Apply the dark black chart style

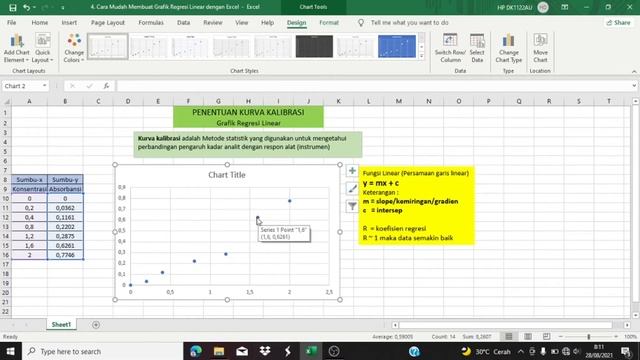coord(314,47)
